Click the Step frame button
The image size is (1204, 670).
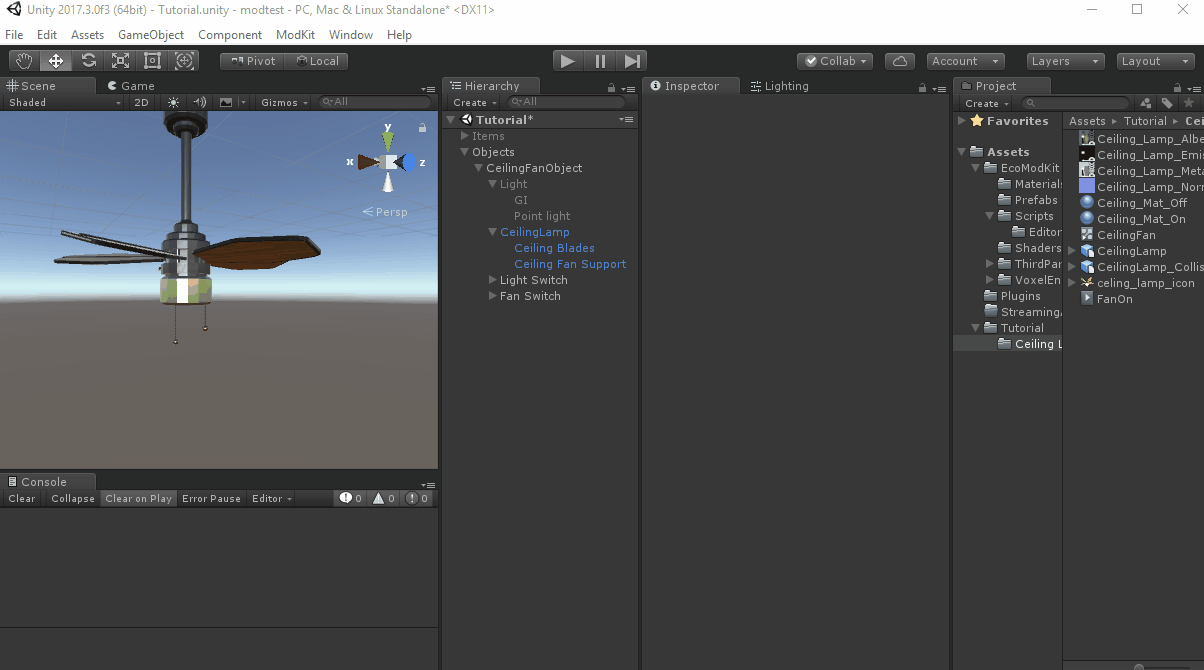[632, 61]
